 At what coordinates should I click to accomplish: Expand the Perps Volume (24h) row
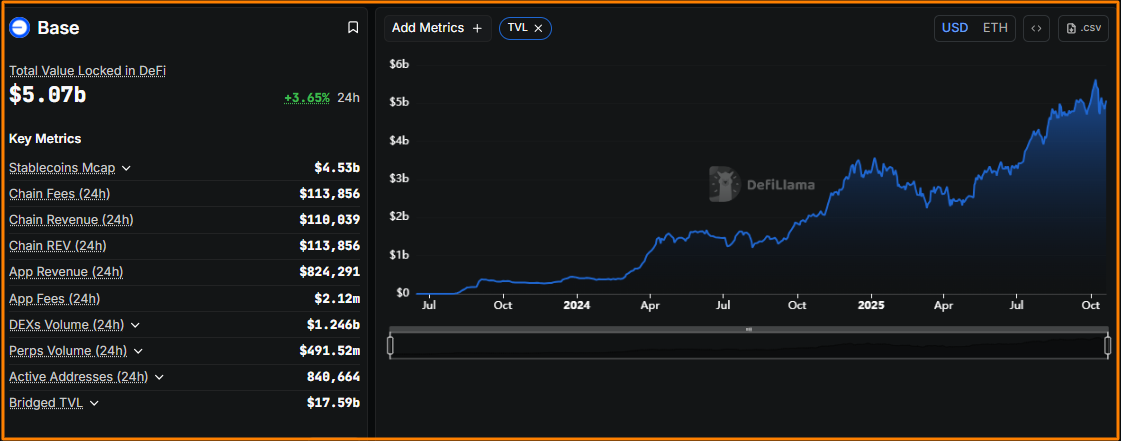138,351
